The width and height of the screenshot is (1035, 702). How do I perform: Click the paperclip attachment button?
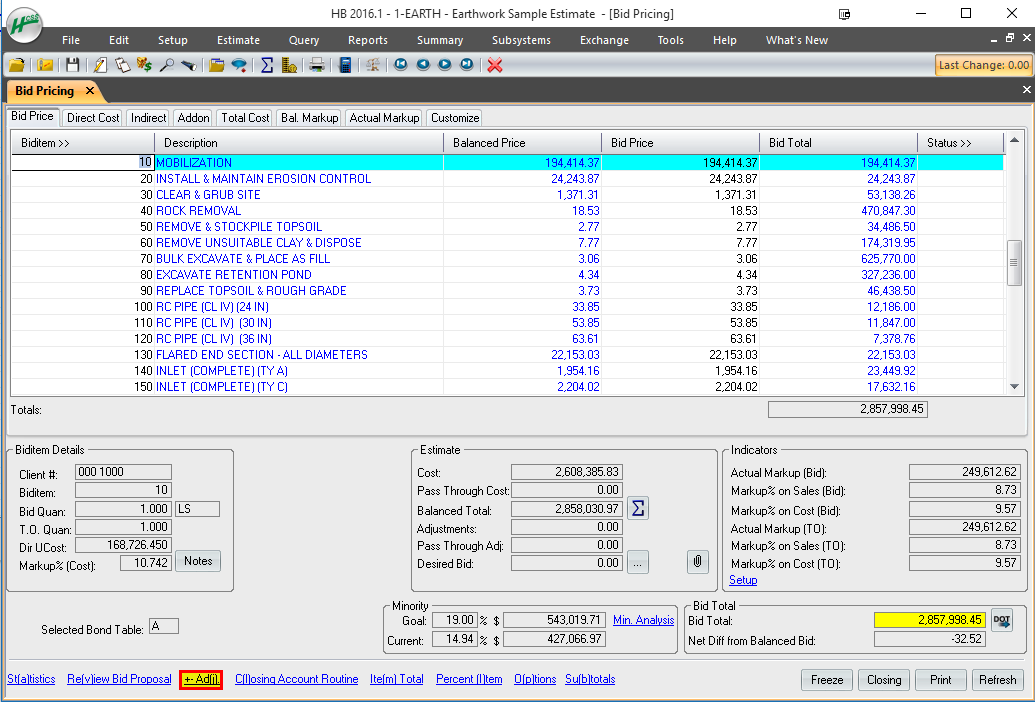pyautogui.click(x=698, y=563)
